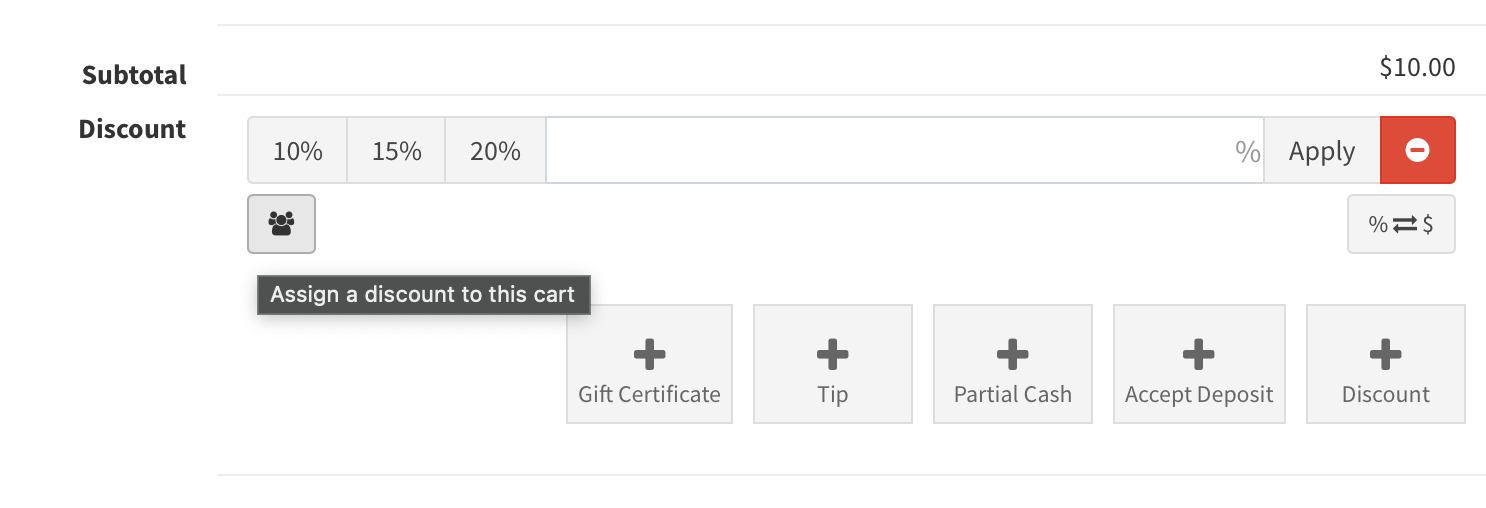The height and width of the screenshot is (508, 1486).
Task: Click the Subtotal label
Action: (x=134, y=75)
